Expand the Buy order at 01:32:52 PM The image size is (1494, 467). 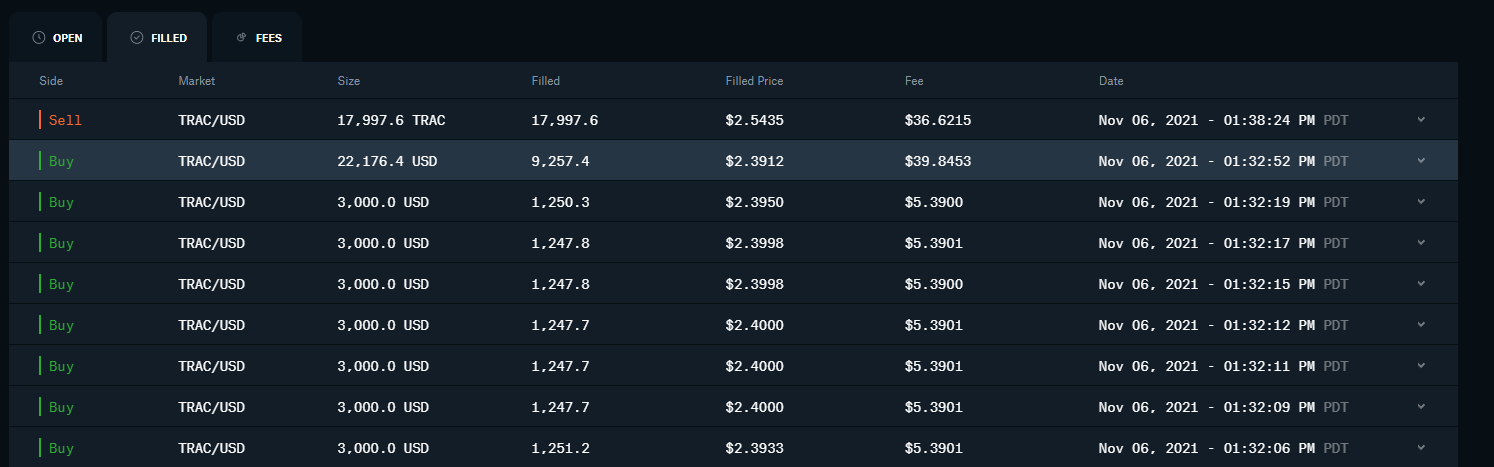(1421, 161)
